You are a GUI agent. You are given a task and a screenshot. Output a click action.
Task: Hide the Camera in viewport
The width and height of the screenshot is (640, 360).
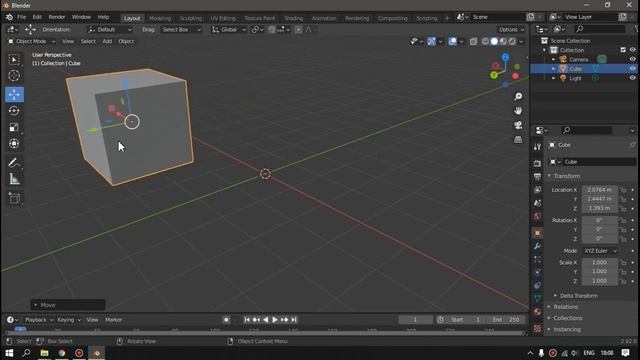click(632, 59)
